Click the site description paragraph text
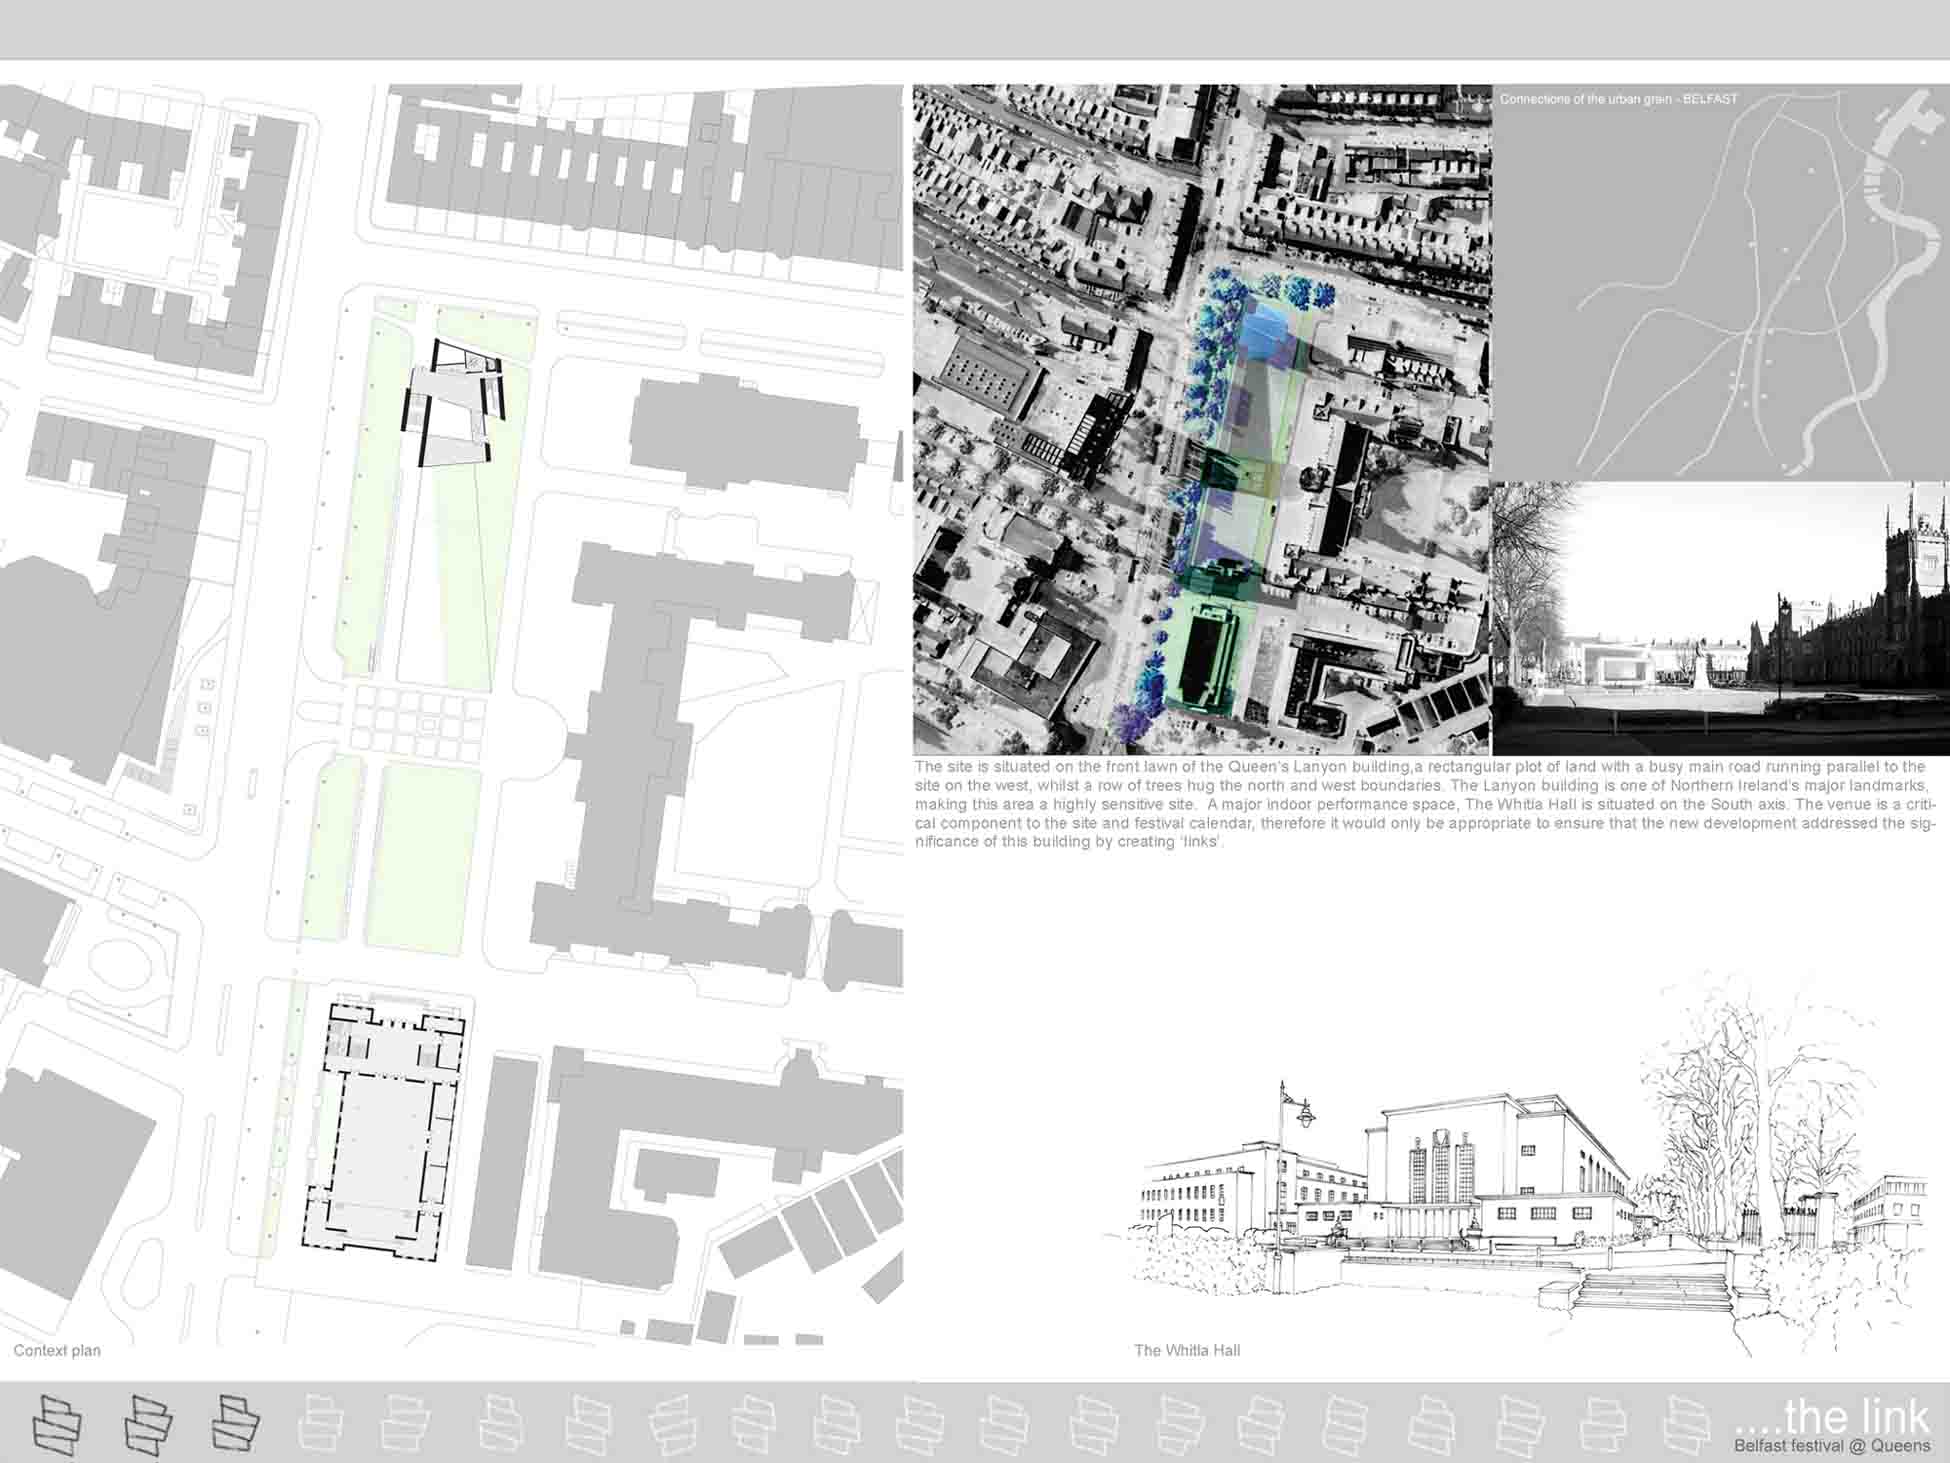 [x=1425, y=804]
